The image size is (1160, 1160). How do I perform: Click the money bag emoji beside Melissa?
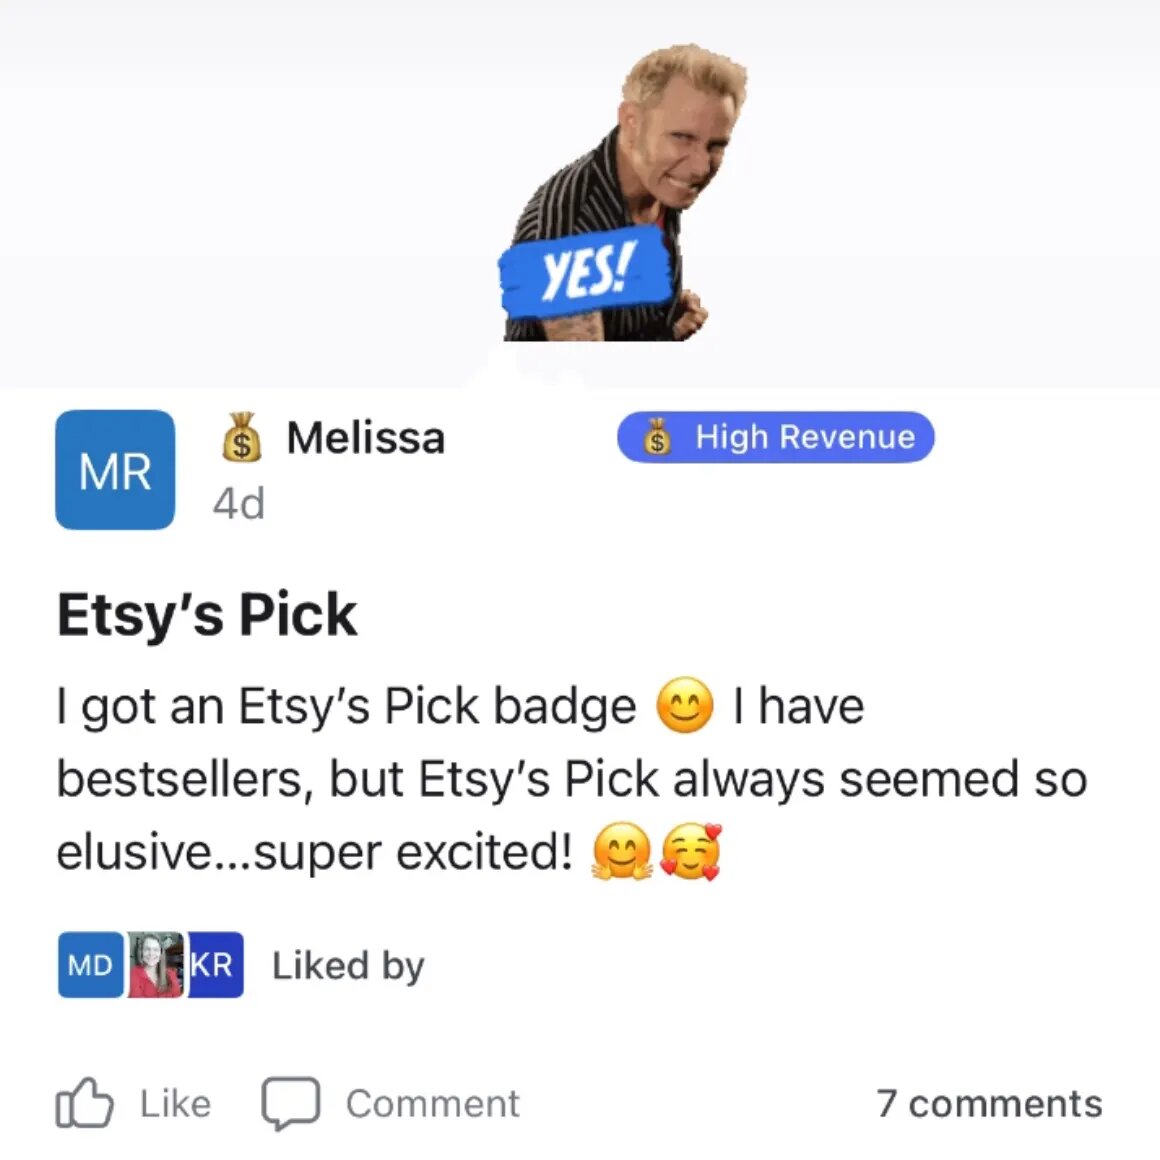[x=242, y=437]
